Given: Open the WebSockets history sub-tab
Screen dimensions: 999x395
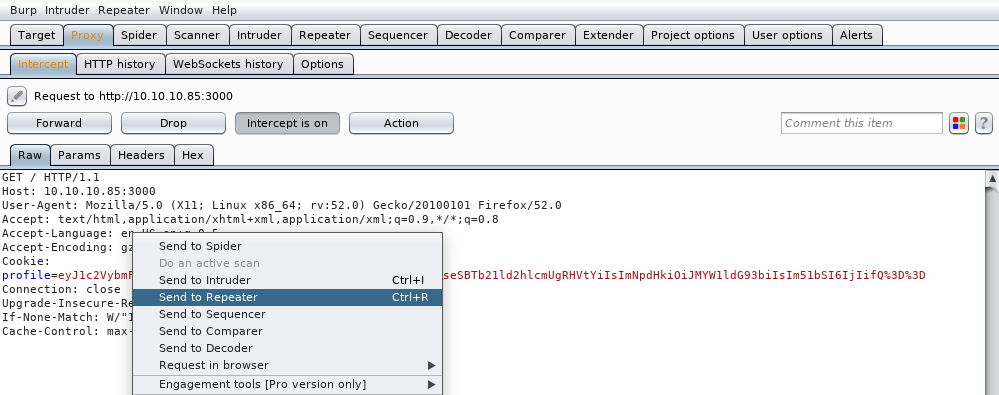Looking at the screenshot, I should pos(228,64).
